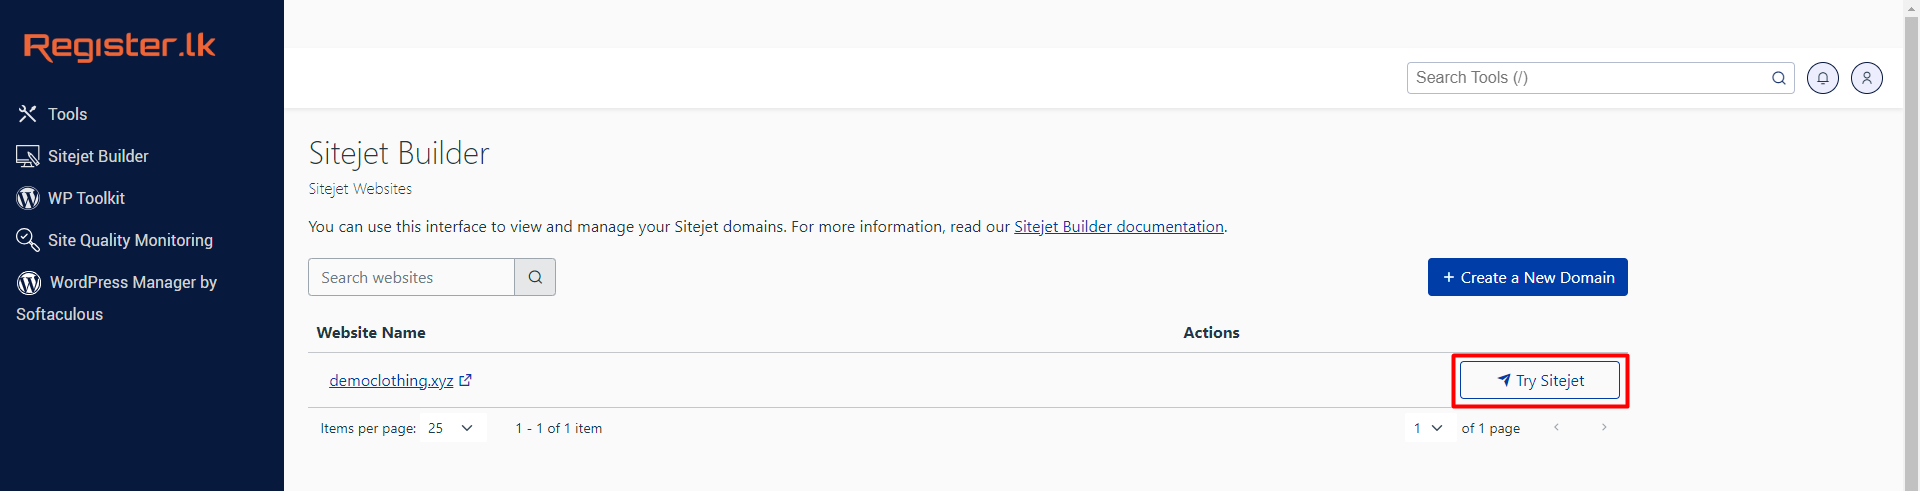Click the Actions column header
The width and height of the screenshot is (1920, 491).
coord(1211,333)
